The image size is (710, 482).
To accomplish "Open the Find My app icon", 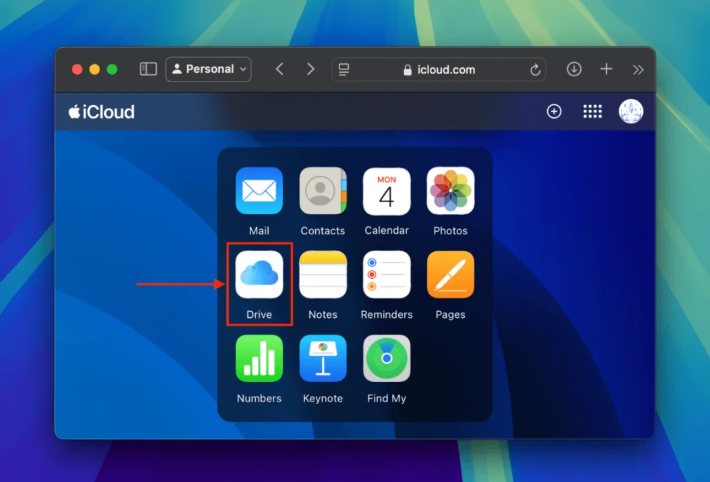I will [387, 358].
